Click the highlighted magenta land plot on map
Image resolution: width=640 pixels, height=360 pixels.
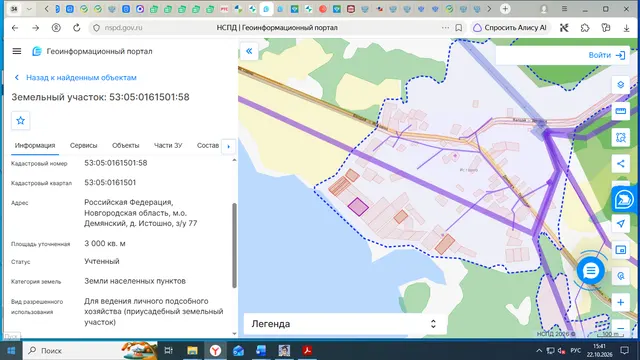[x=358, y=206]
